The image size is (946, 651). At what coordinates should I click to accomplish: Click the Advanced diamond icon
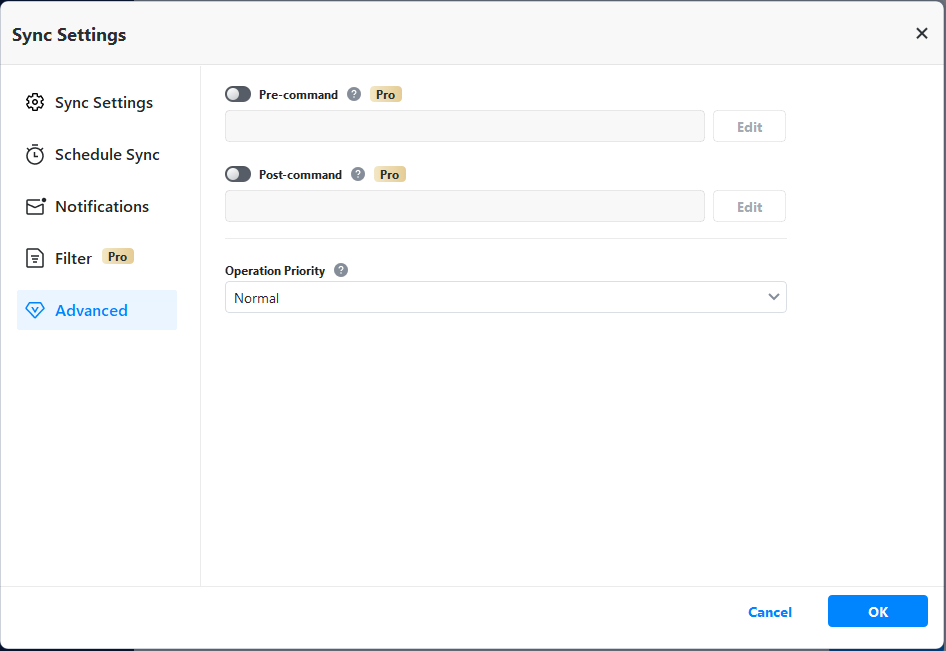35,311
